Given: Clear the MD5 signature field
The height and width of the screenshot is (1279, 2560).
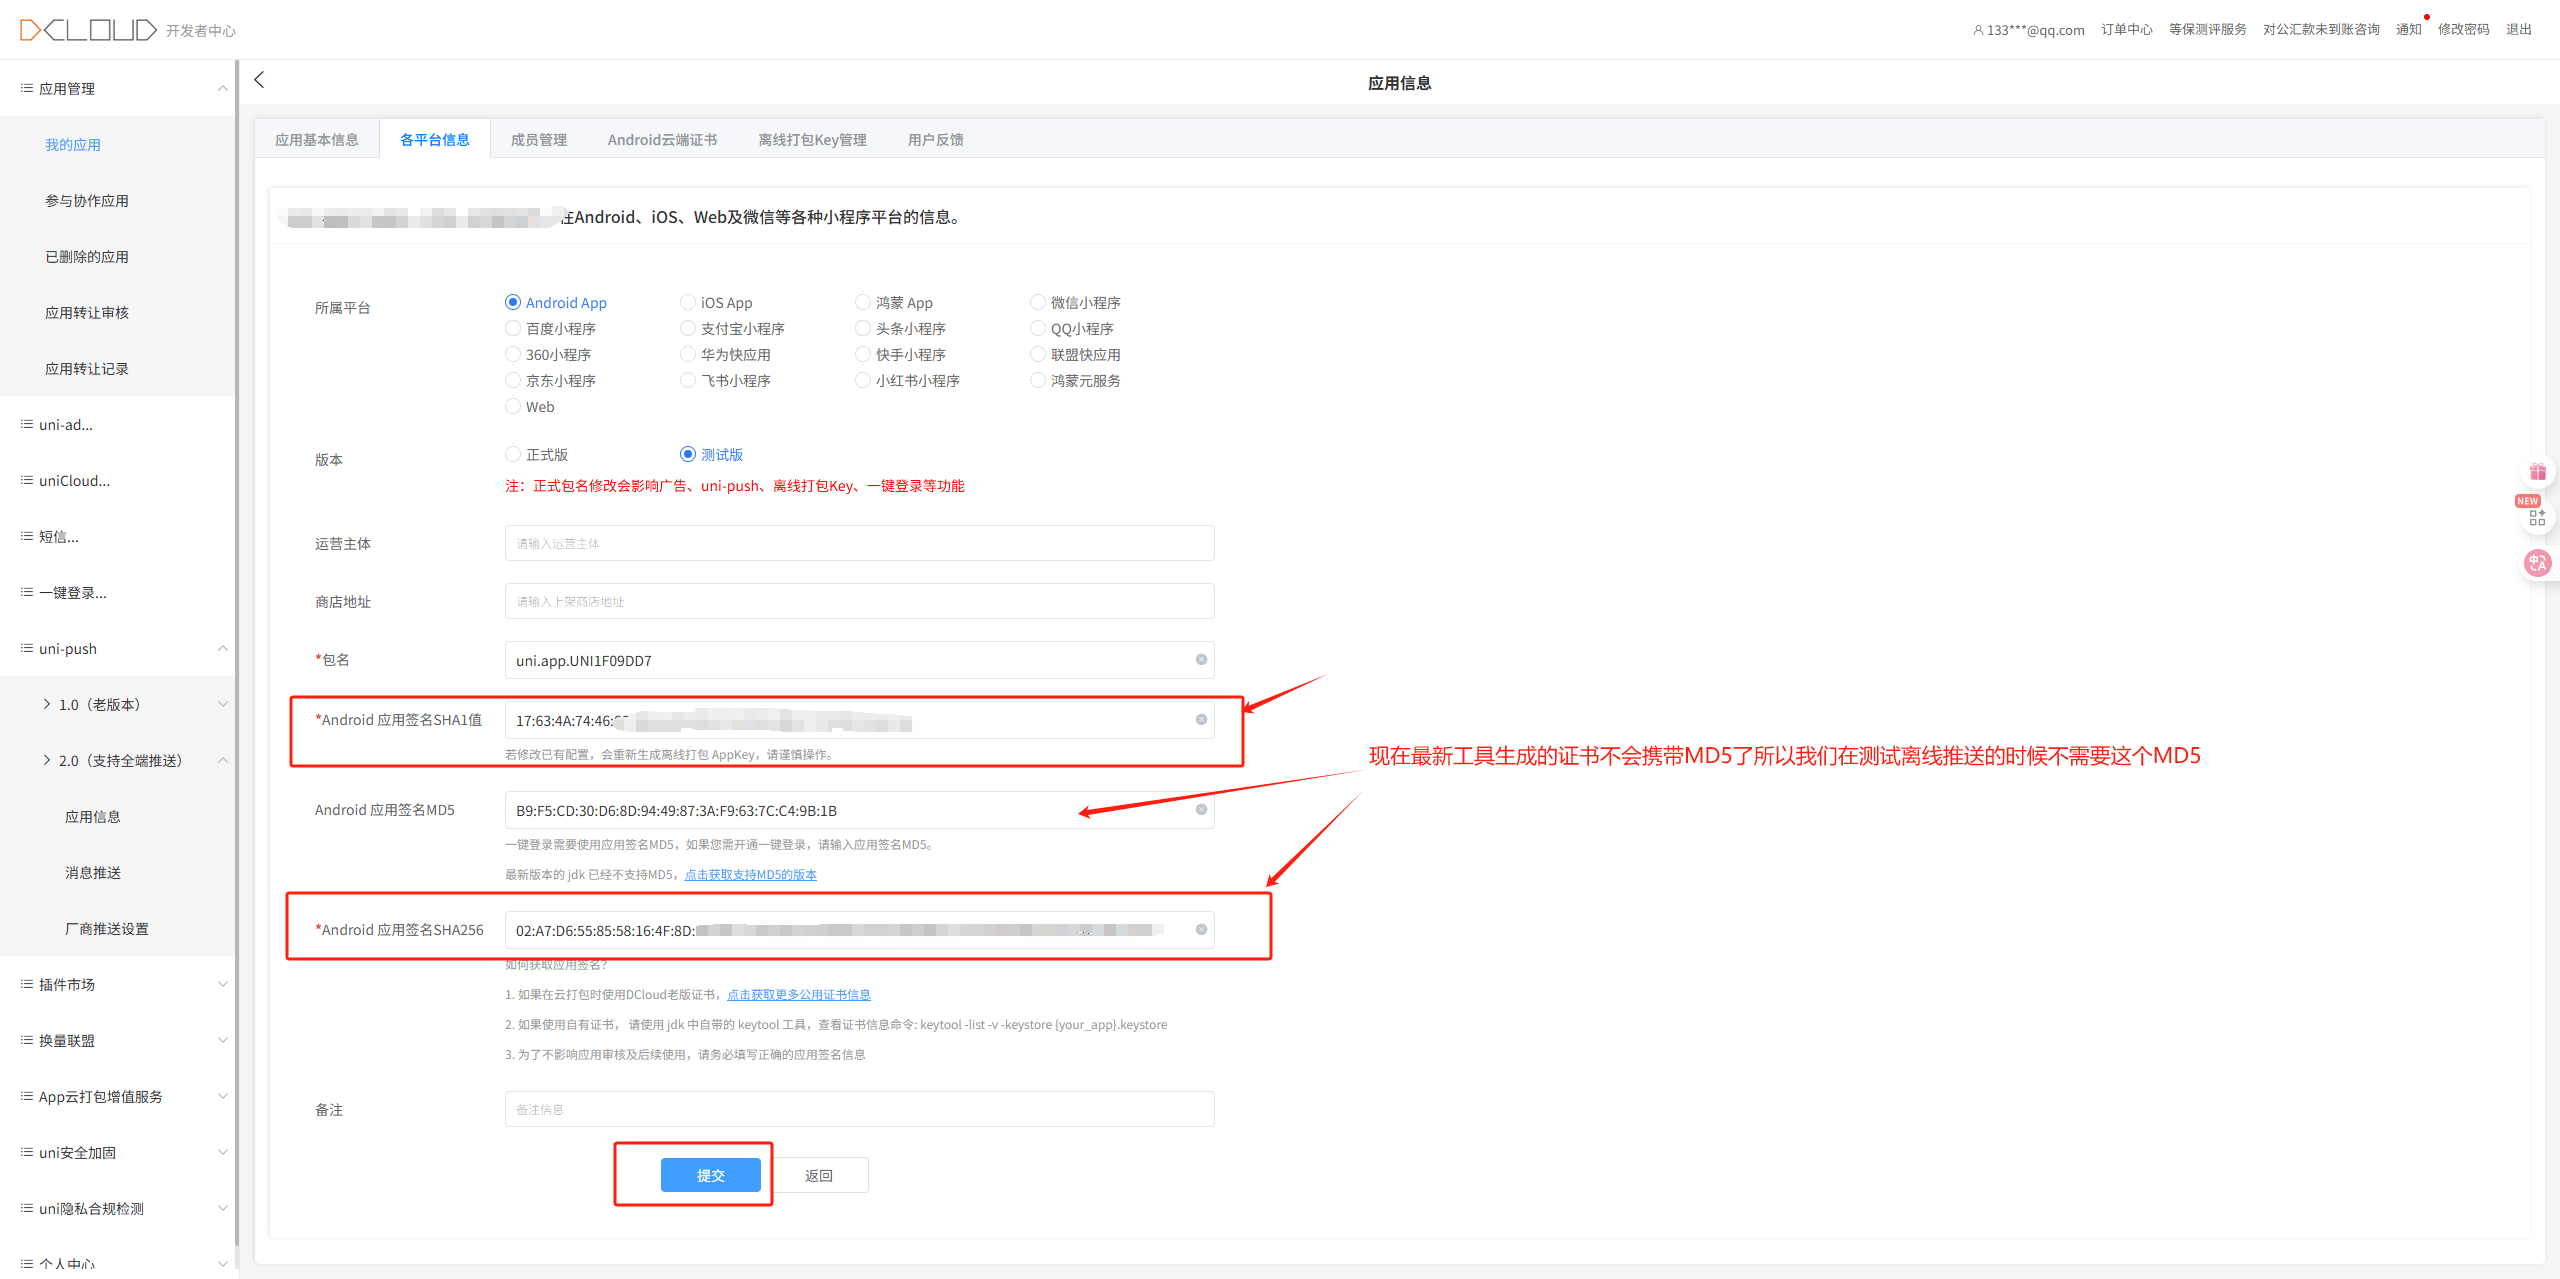Looking at the screenshot, I should click(x=1201, y=810).
